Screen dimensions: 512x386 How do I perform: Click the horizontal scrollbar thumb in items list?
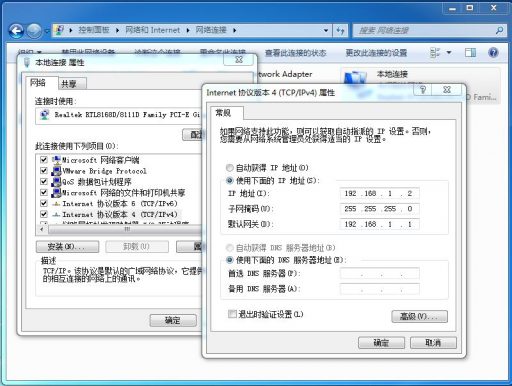[x=125, y=229]
